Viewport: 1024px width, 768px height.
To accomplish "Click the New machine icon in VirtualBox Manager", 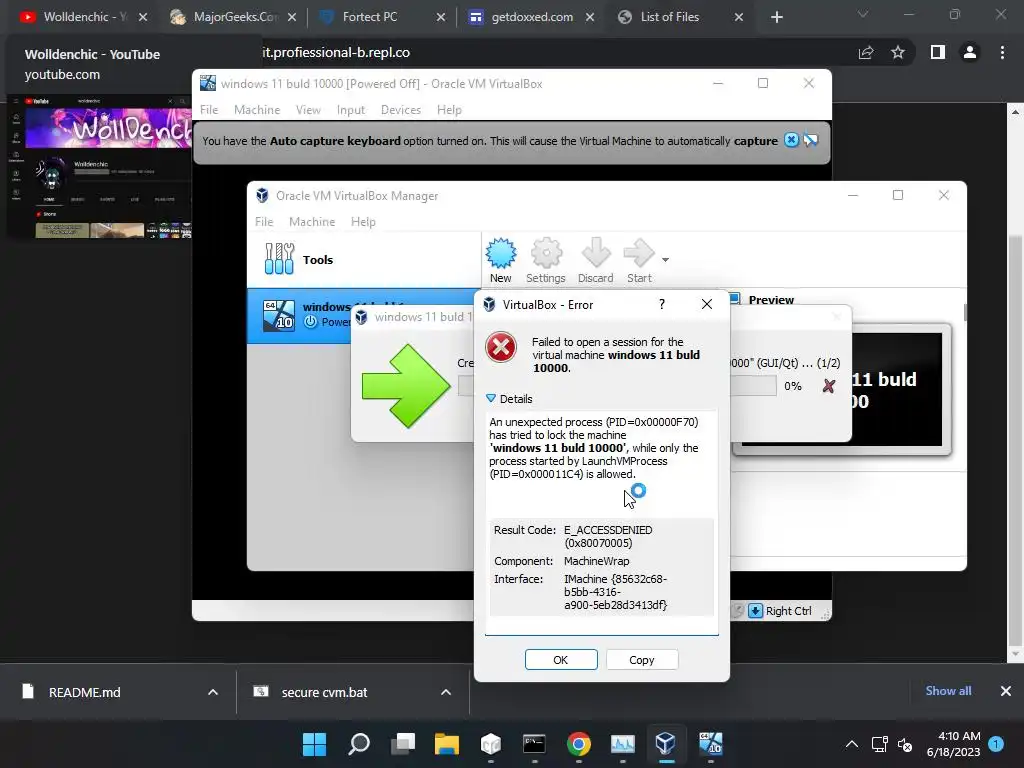I will [x=501, y=261].
